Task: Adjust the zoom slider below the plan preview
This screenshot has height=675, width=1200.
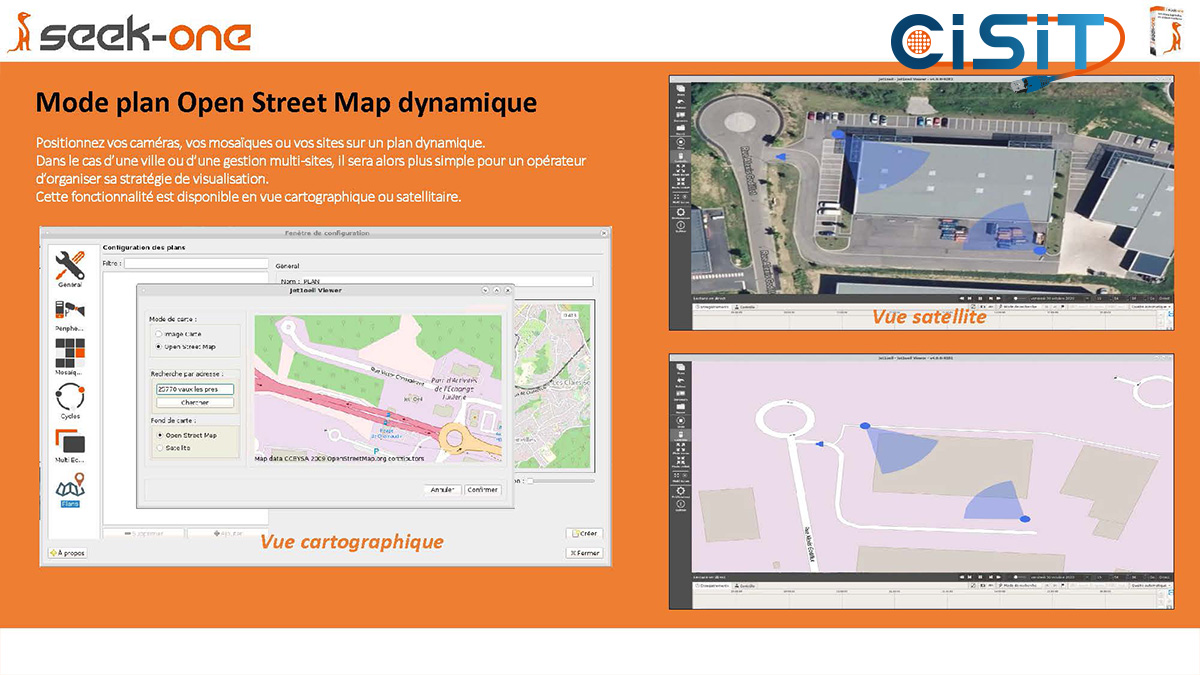Action: tap(560, 481)
